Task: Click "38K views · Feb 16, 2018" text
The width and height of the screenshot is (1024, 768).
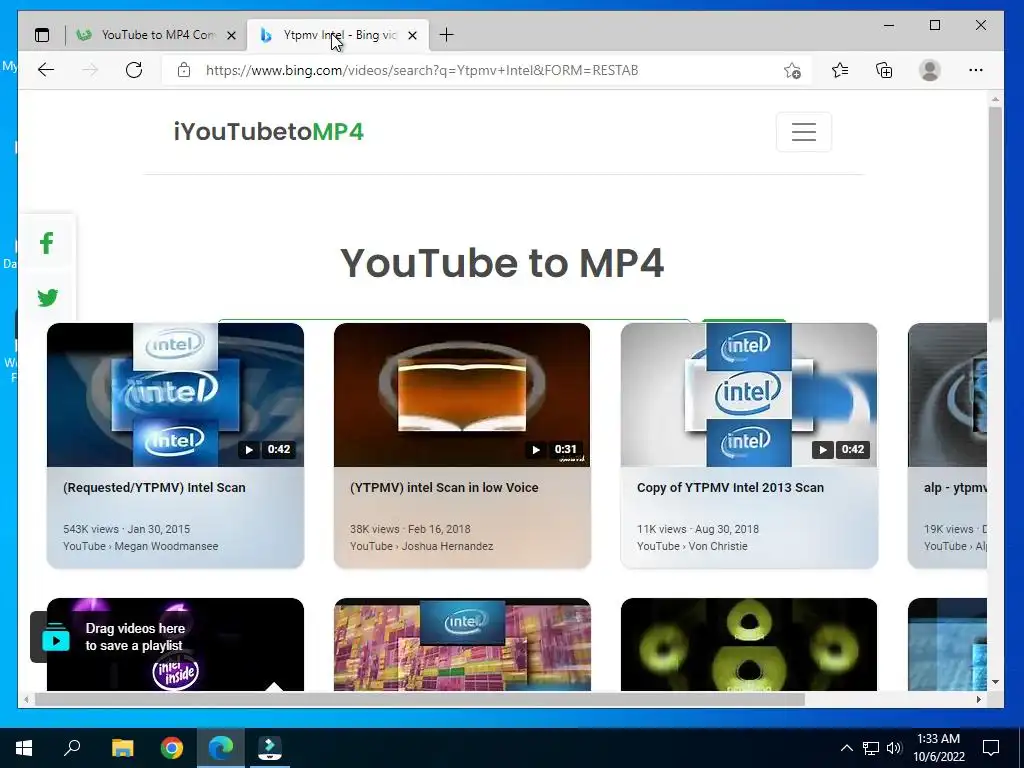Action: (410, 529)
